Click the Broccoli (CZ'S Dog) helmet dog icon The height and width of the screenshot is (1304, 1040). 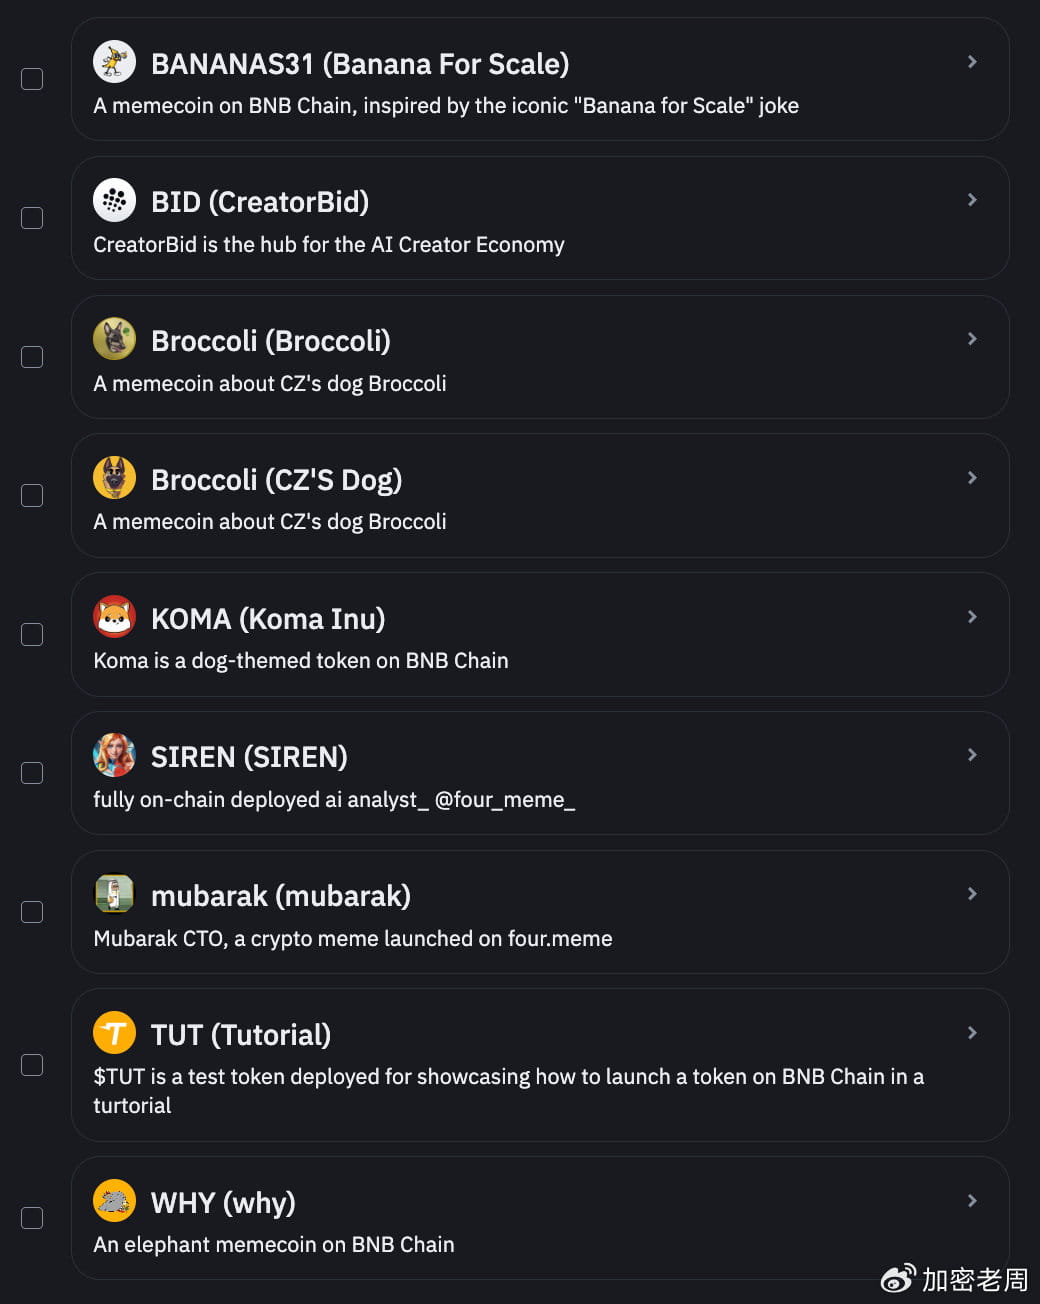pyautogui.click(x=114, y=477)
